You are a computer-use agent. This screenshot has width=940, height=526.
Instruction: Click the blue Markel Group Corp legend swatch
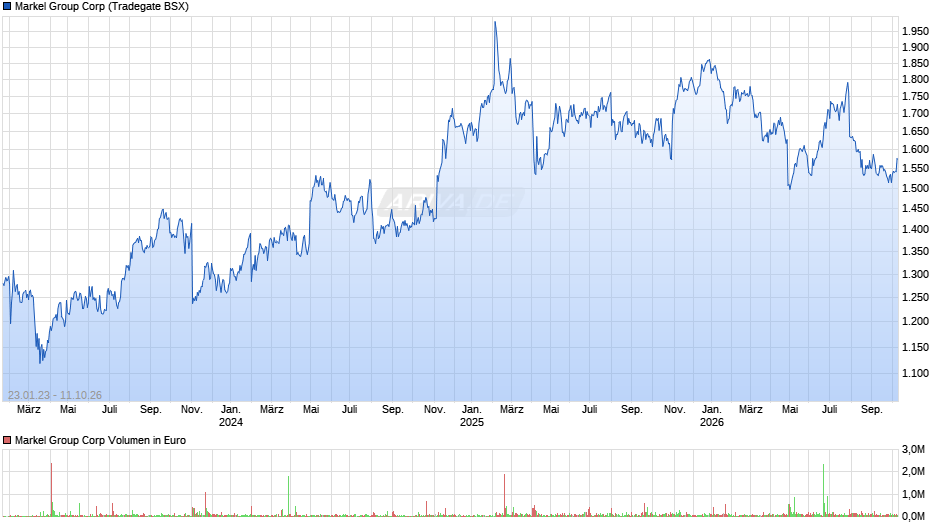(x=7, y=7)
